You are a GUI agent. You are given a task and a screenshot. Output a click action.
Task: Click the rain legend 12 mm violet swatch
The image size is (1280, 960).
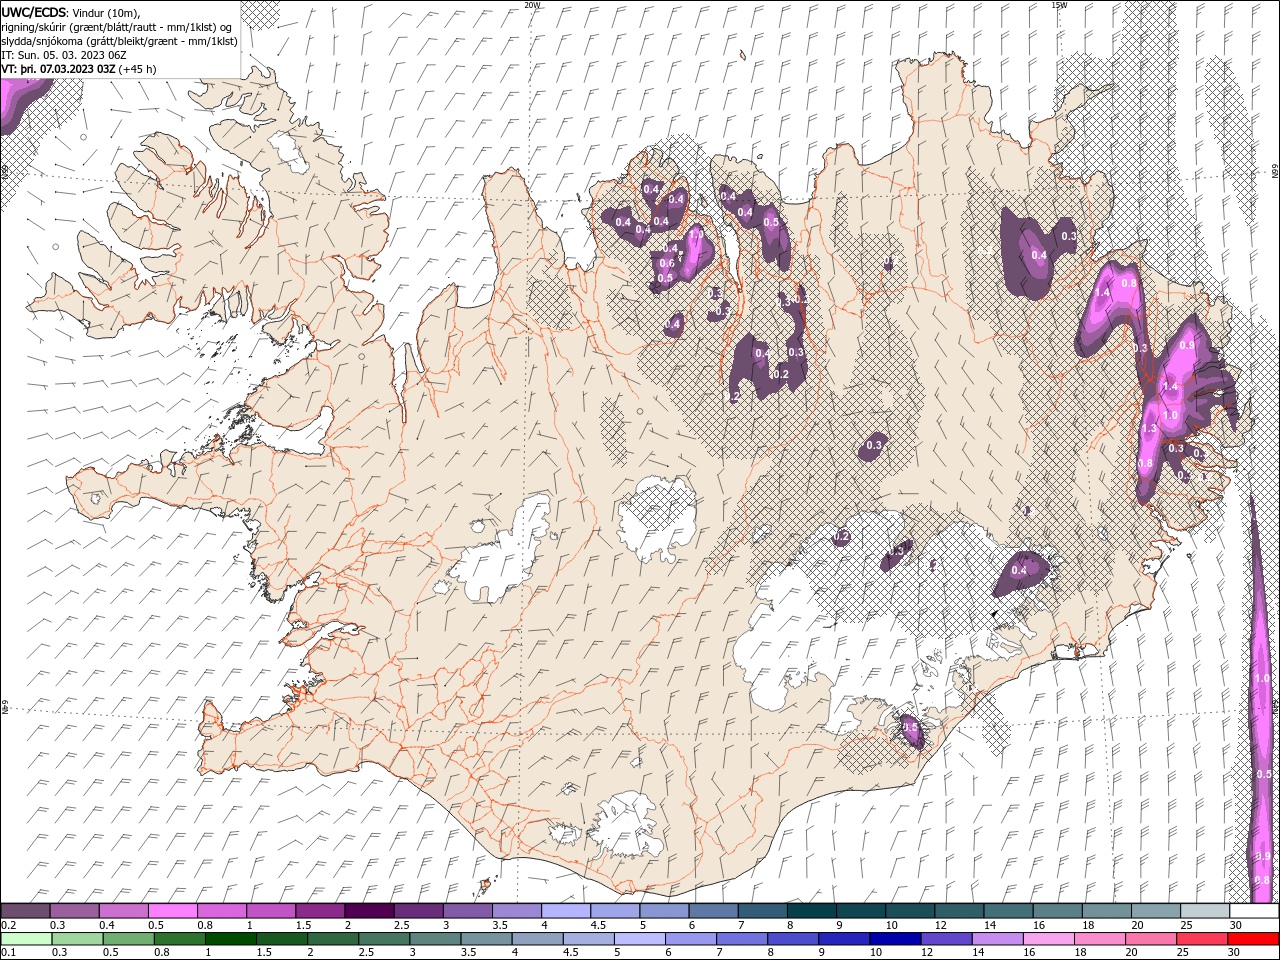945,938
